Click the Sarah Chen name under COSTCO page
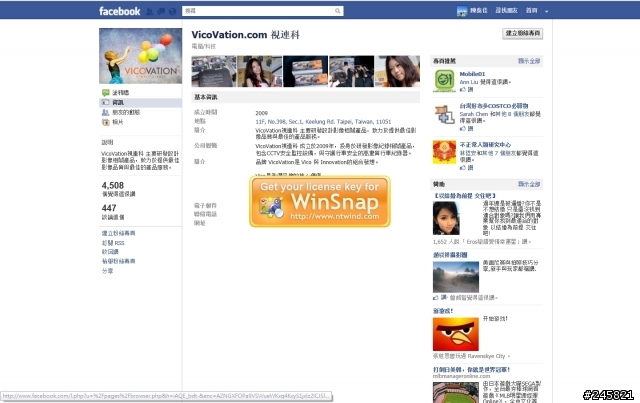The width and height of the screenshot is (640, 403). pyautogui.click(x=474, y=114)
